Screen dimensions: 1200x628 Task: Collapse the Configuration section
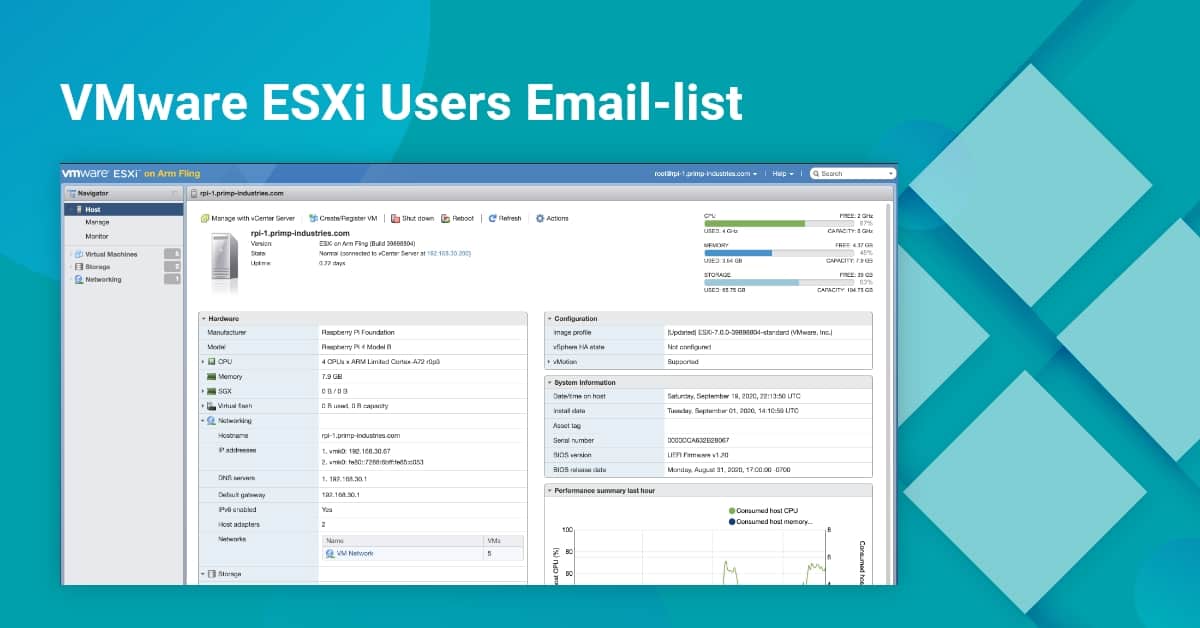549,318
